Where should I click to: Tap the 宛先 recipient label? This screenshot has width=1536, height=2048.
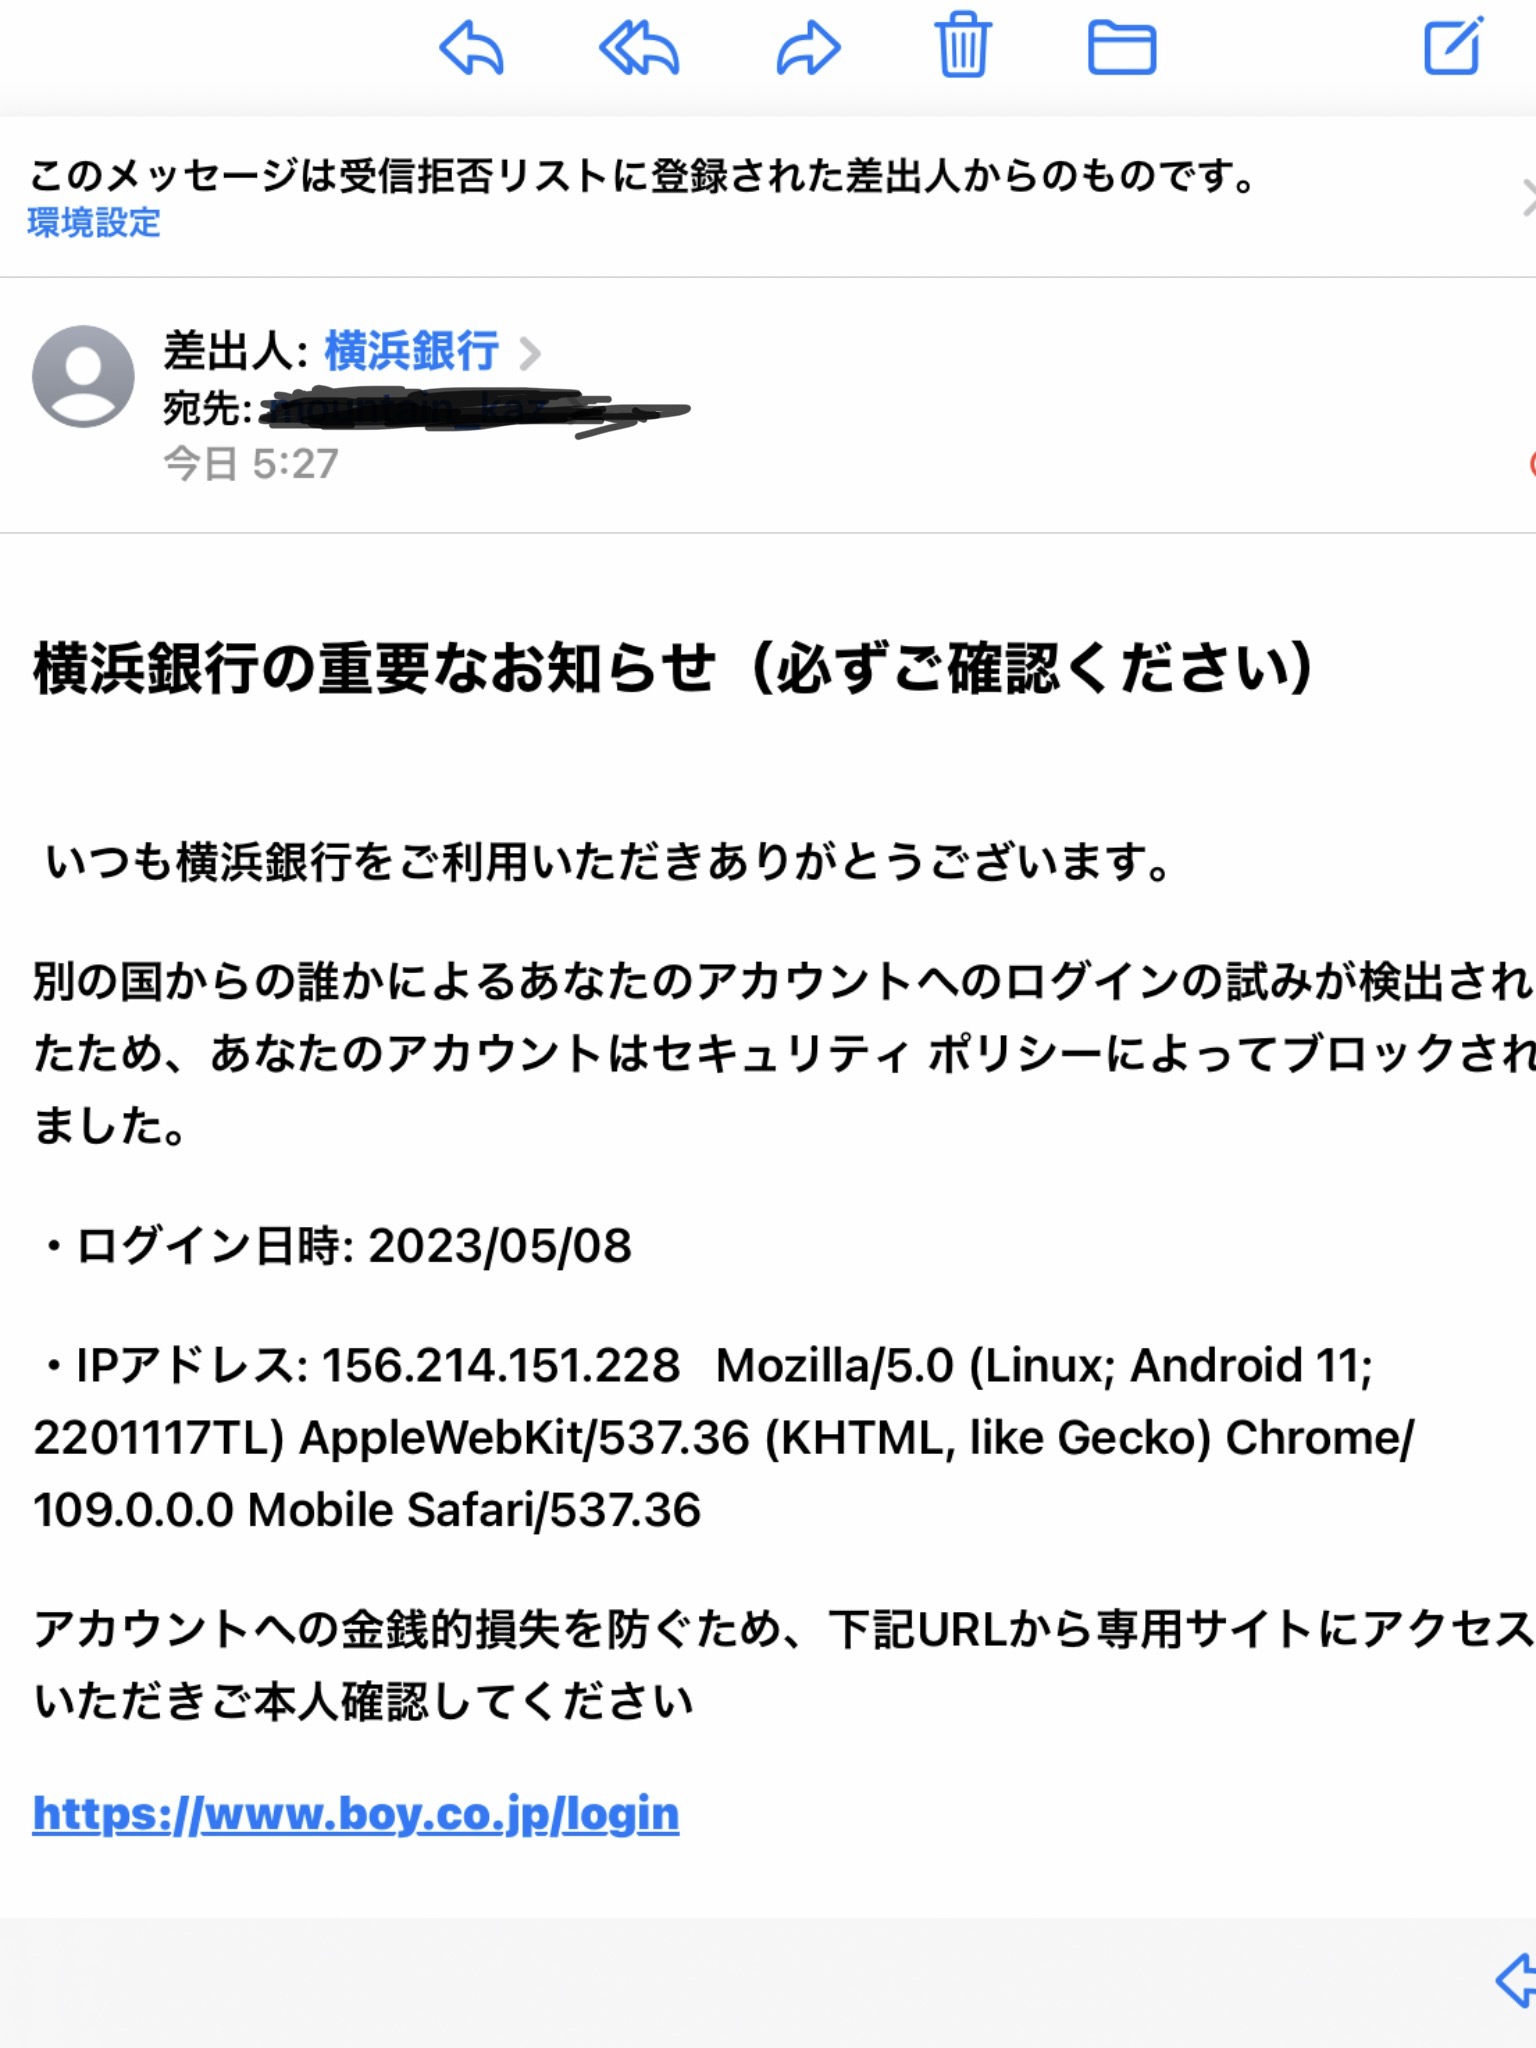(207, 408)
